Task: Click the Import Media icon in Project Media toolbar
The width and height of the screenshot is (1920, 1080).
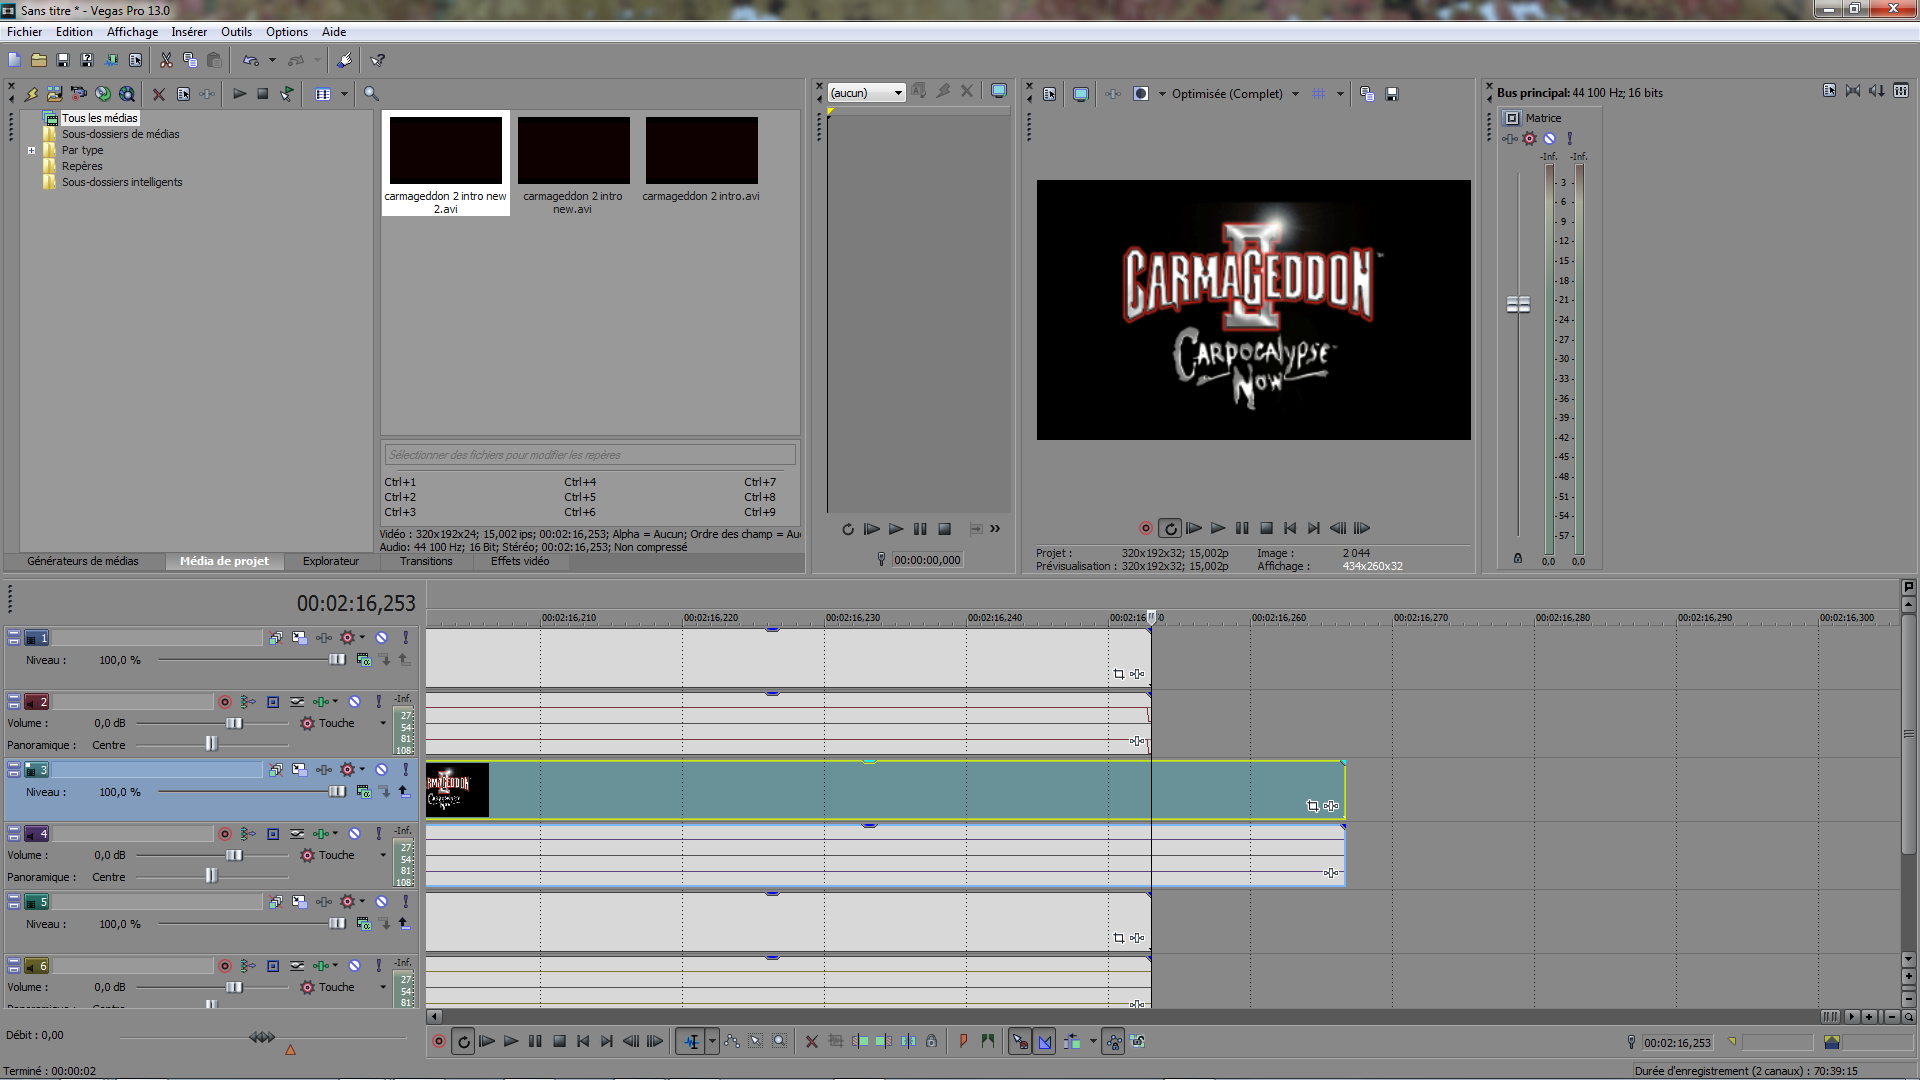Action: [54, 94]
